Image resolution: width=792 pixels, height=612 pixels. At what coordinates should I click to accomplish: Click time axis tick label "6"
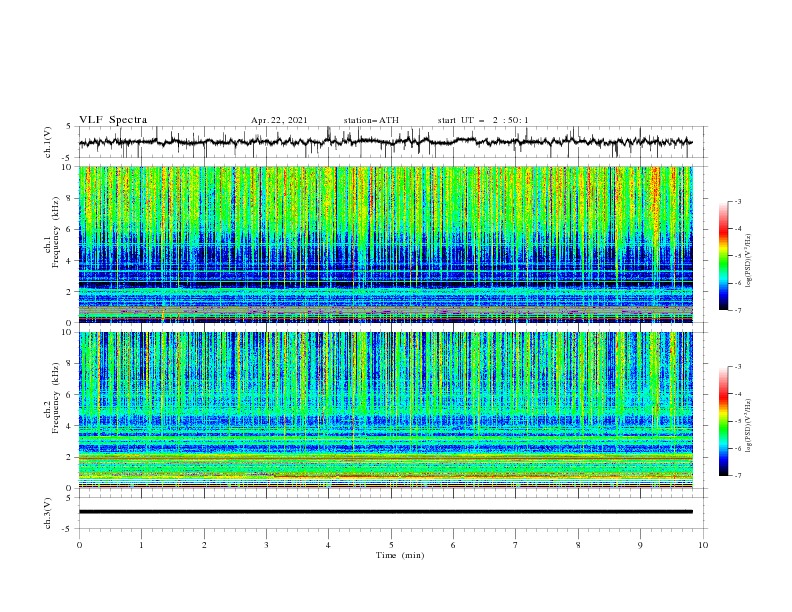pyautogui.click(x=453, y=545)
